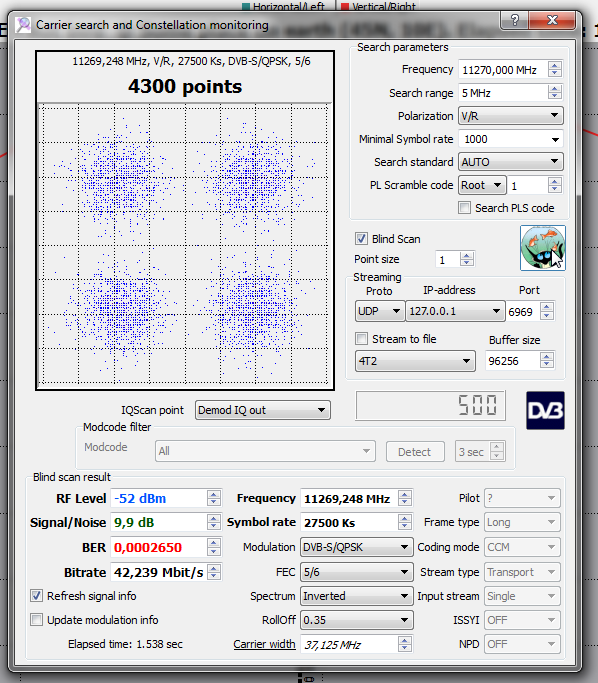Click the 4300 points heading
Viewport: 598px width, 683px height.
(x=185, y=86)
